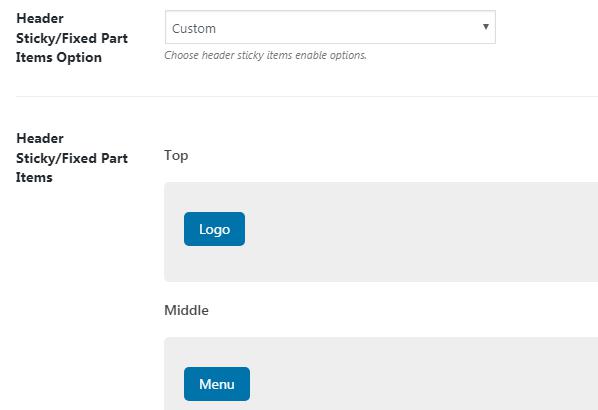The height and width of the screenshot is (410, 598).
Task: Select the Menu item in Middle section
Action: [x=217, y=384]
